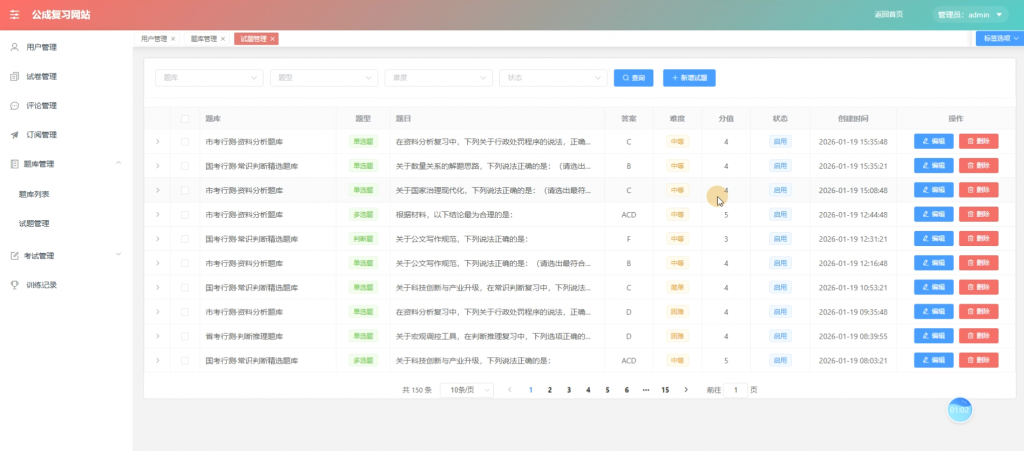Click the 考试管理 edit icon in sidebar
The image size is (1024, 451).
point(14,255)
